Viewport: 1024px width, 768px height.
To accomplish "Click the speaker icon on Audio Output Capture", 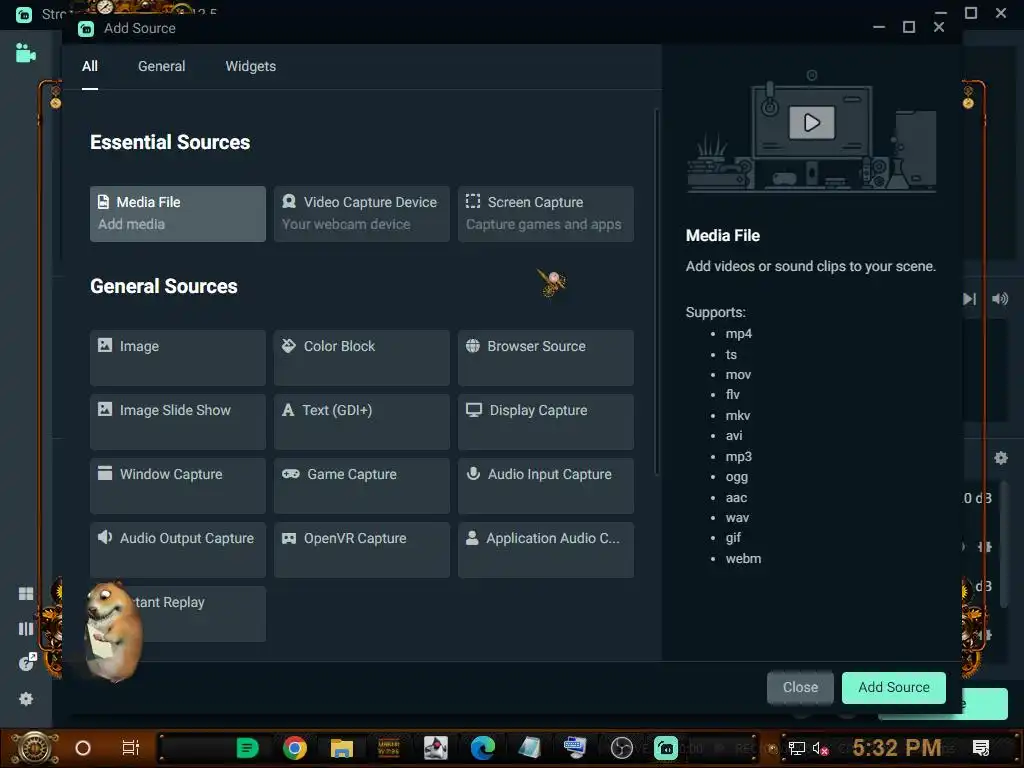I will [x=105, y=537].
